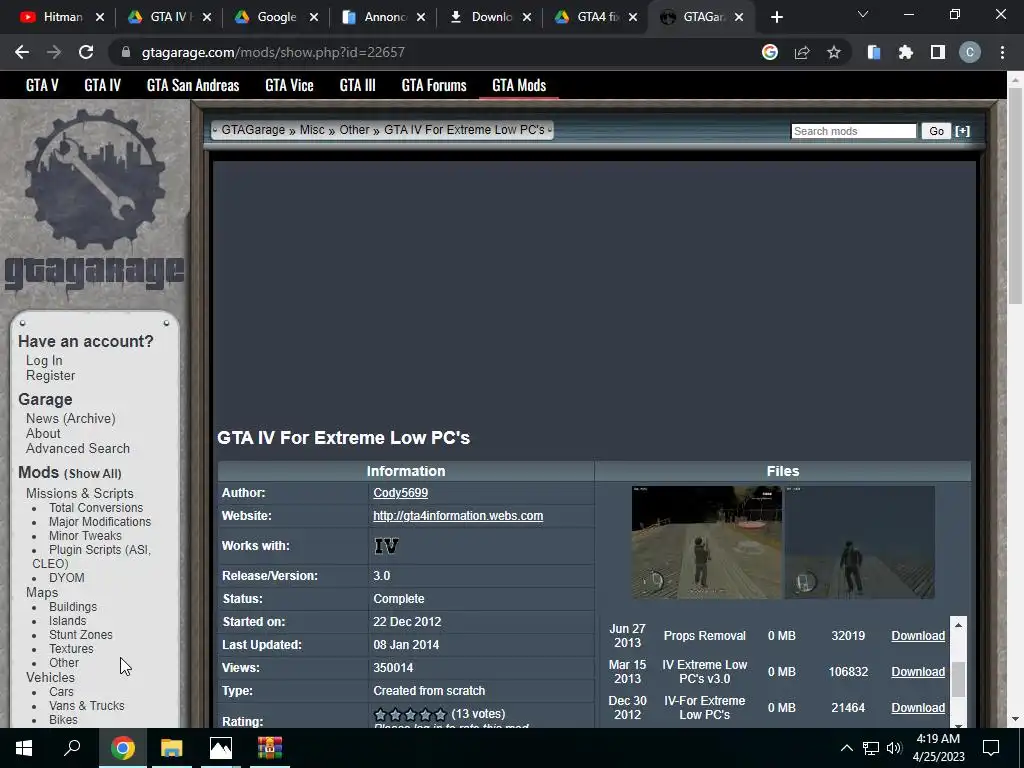1024x768 pixels.
Task: Open the GTA V site menu
Action: coord(42,85)
